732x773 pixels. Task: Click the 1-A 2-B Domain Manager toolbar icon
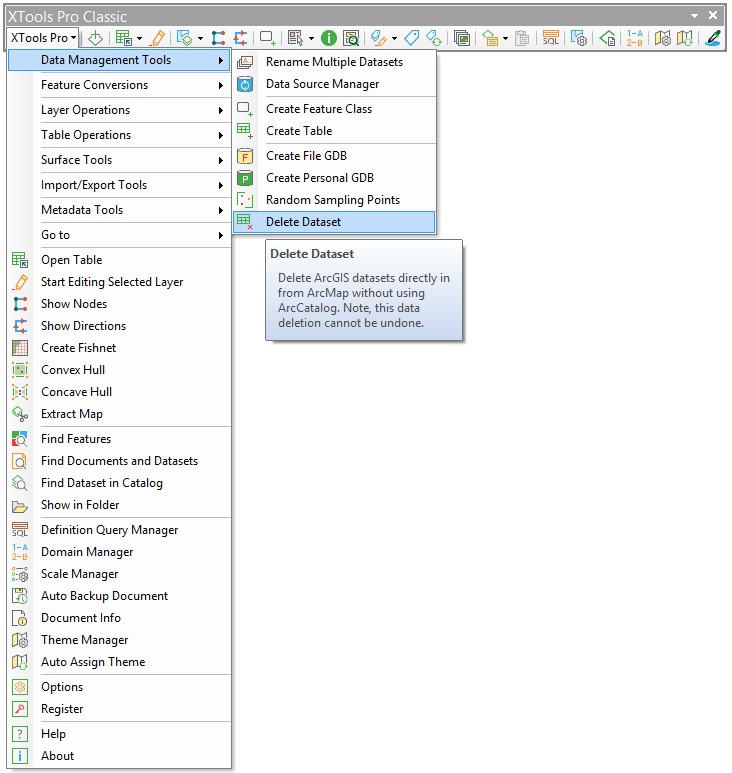pyautogui.click(x=635, y=38)
